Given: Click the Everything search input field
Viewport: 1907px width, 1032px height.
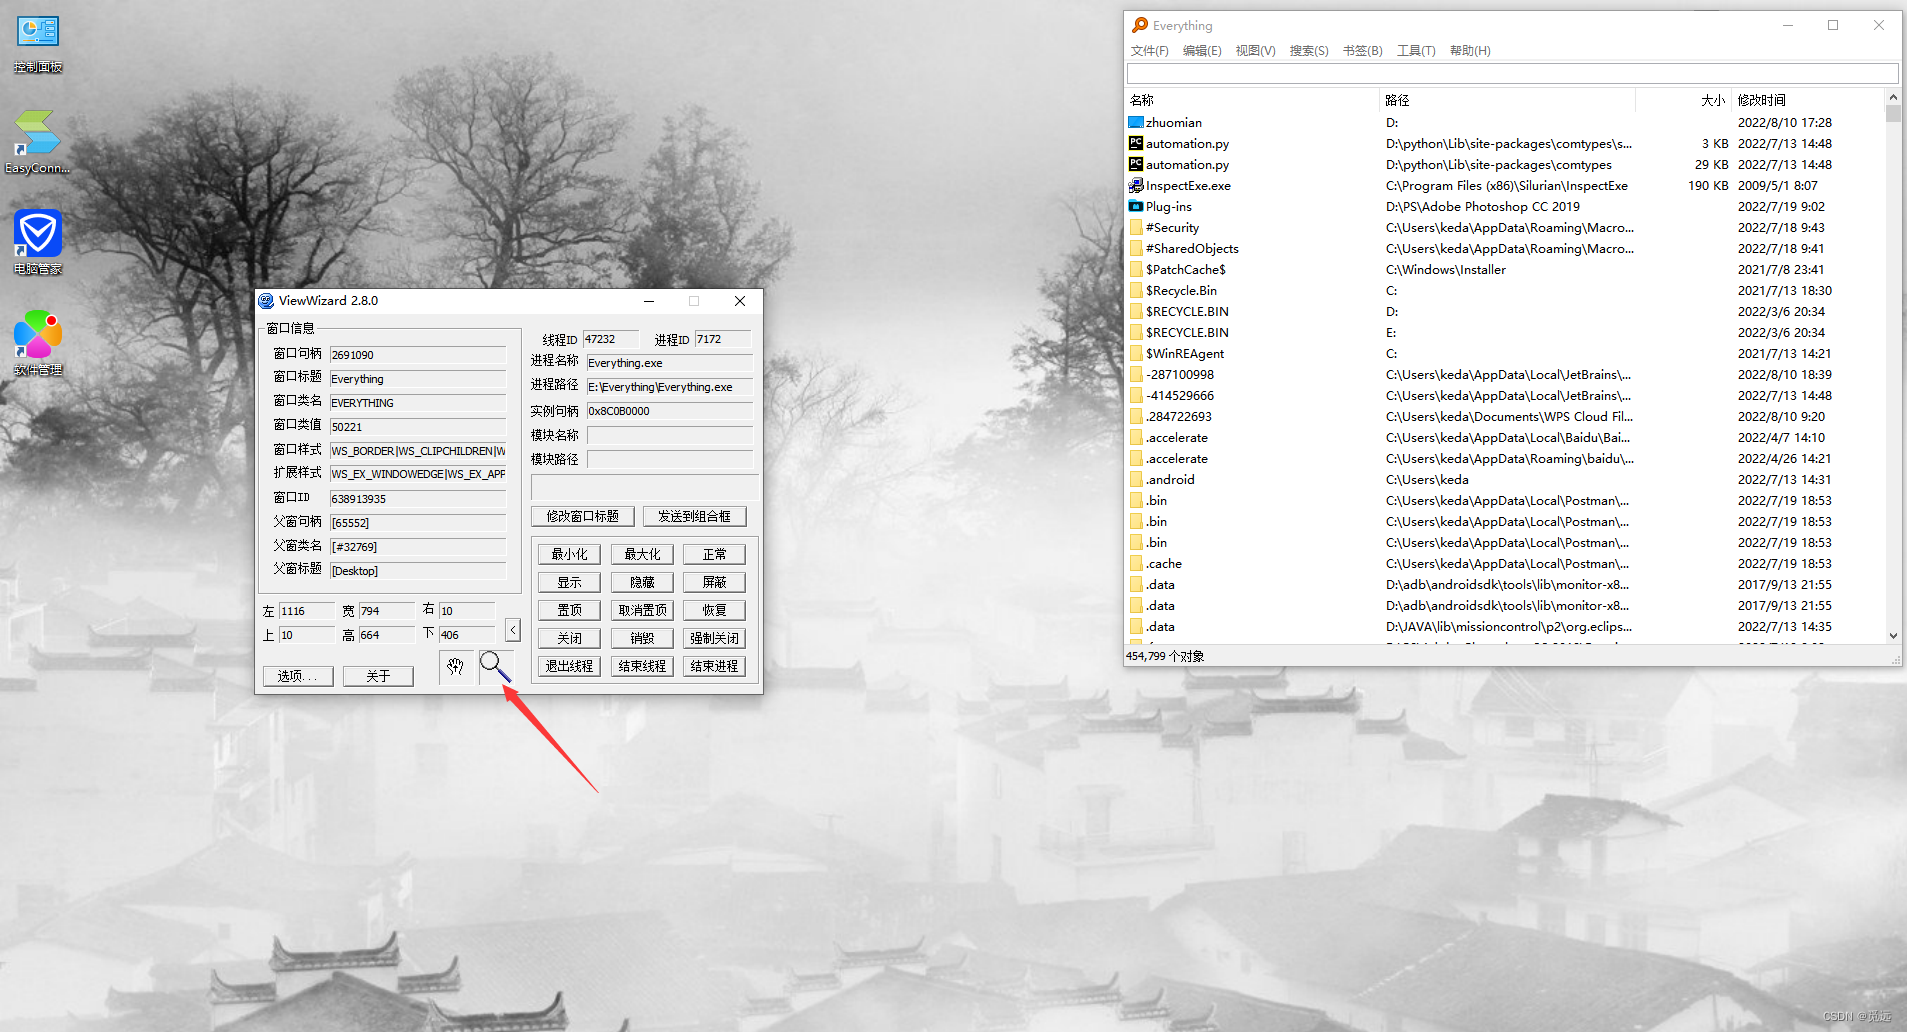Looking at the screenshot, I should pyautogui.click(x=1510, y=73).
